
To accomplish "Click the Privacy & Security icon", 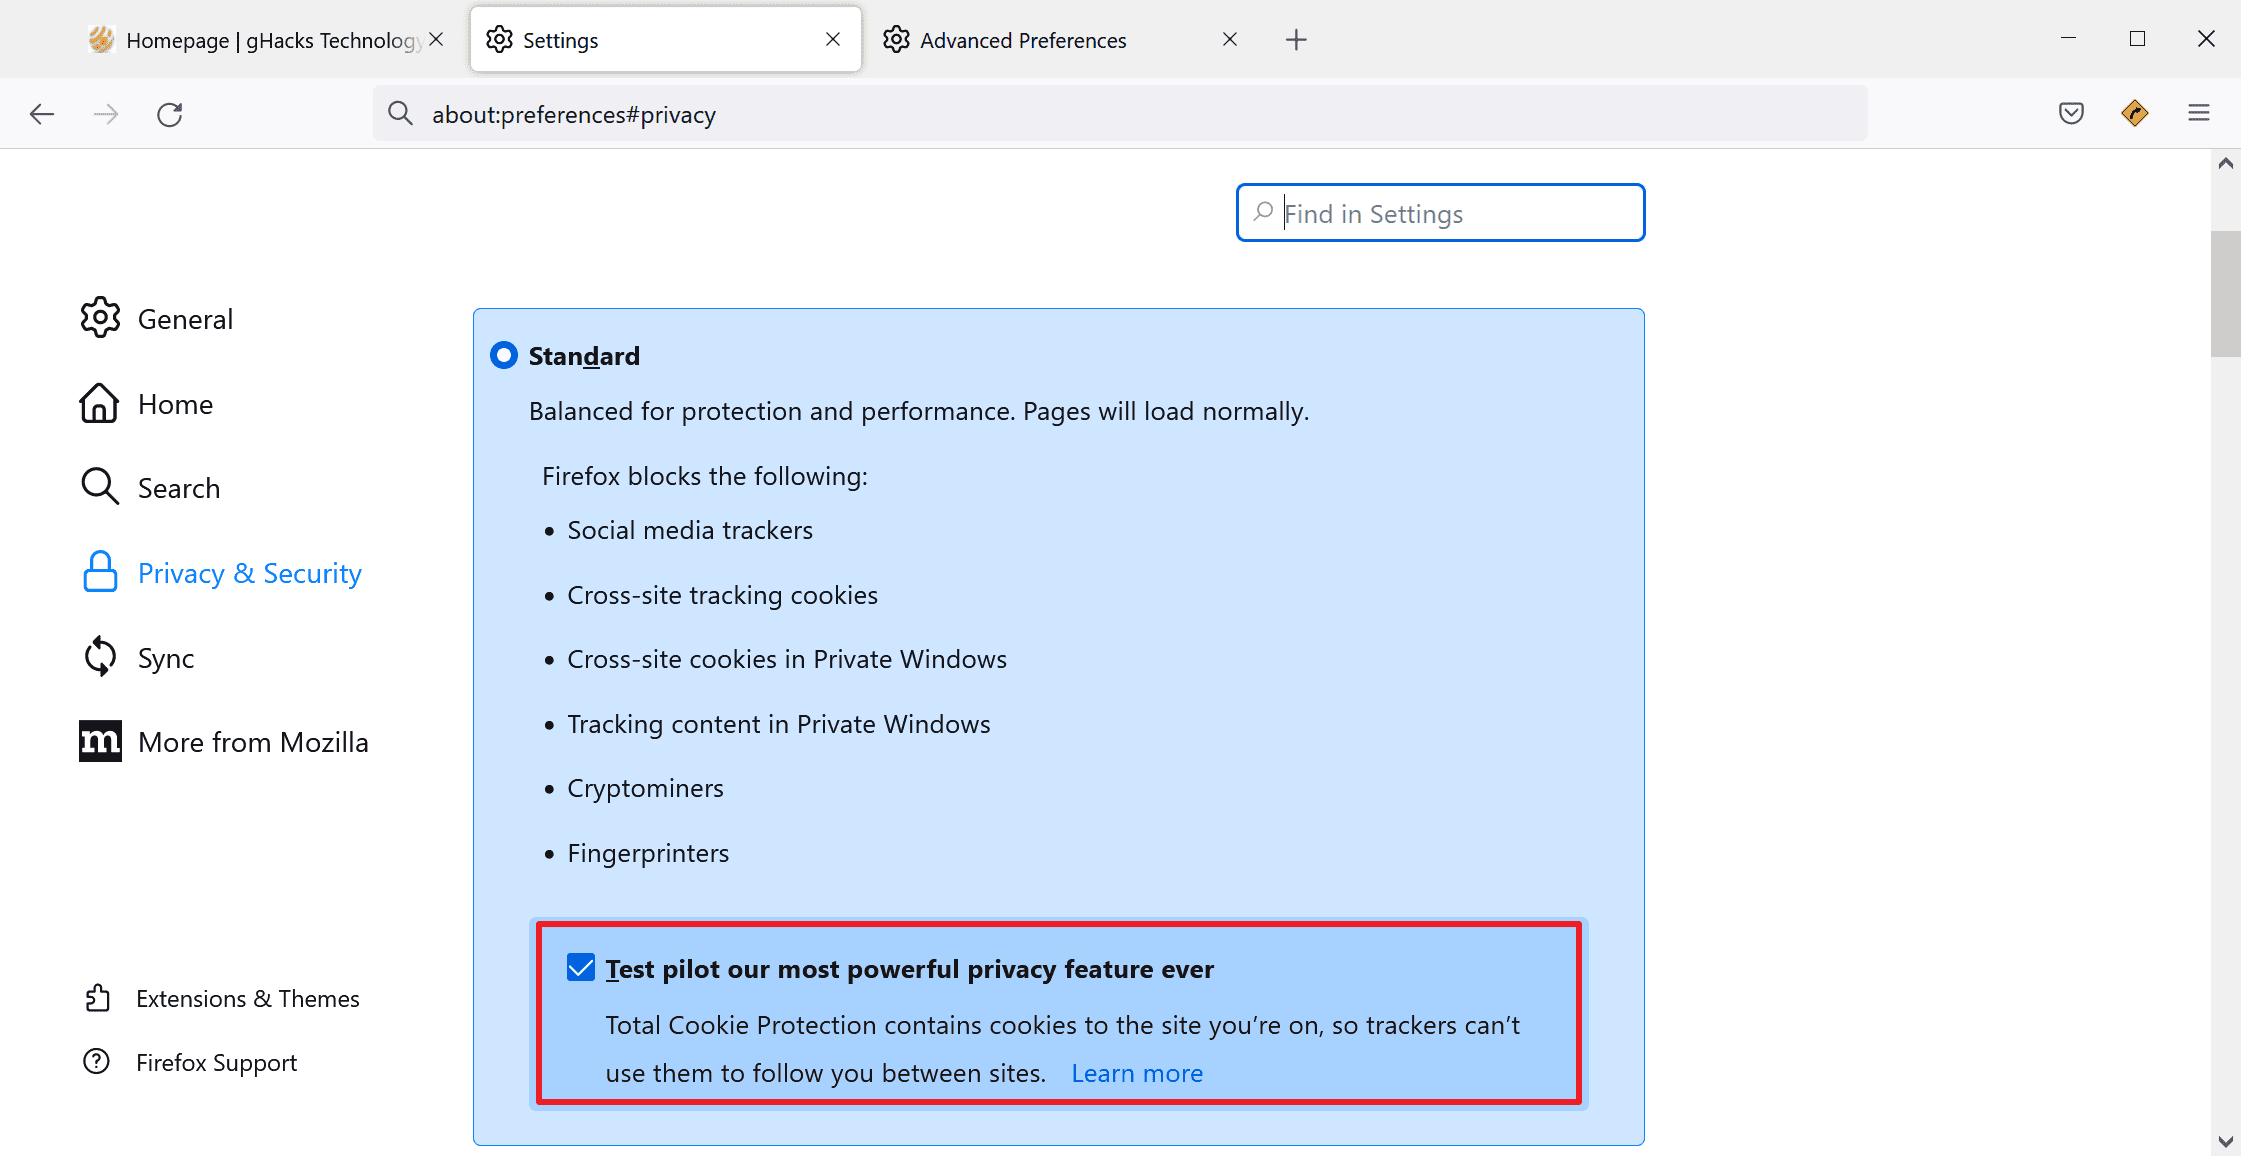I will [100, 572].
